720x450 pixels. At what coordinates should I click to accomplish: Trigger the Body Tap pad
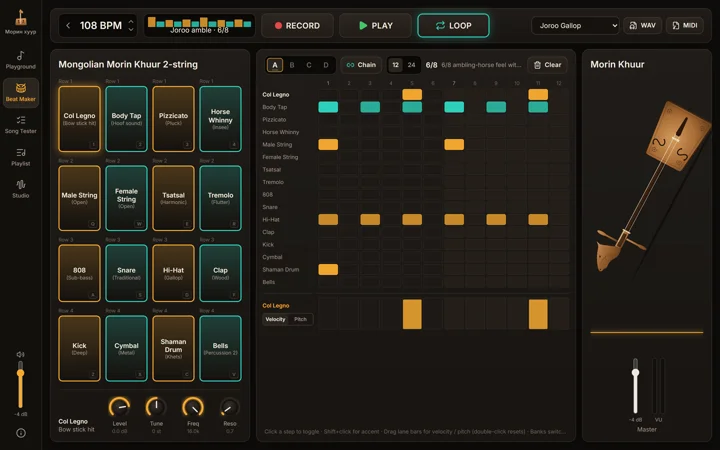[126, 119]
